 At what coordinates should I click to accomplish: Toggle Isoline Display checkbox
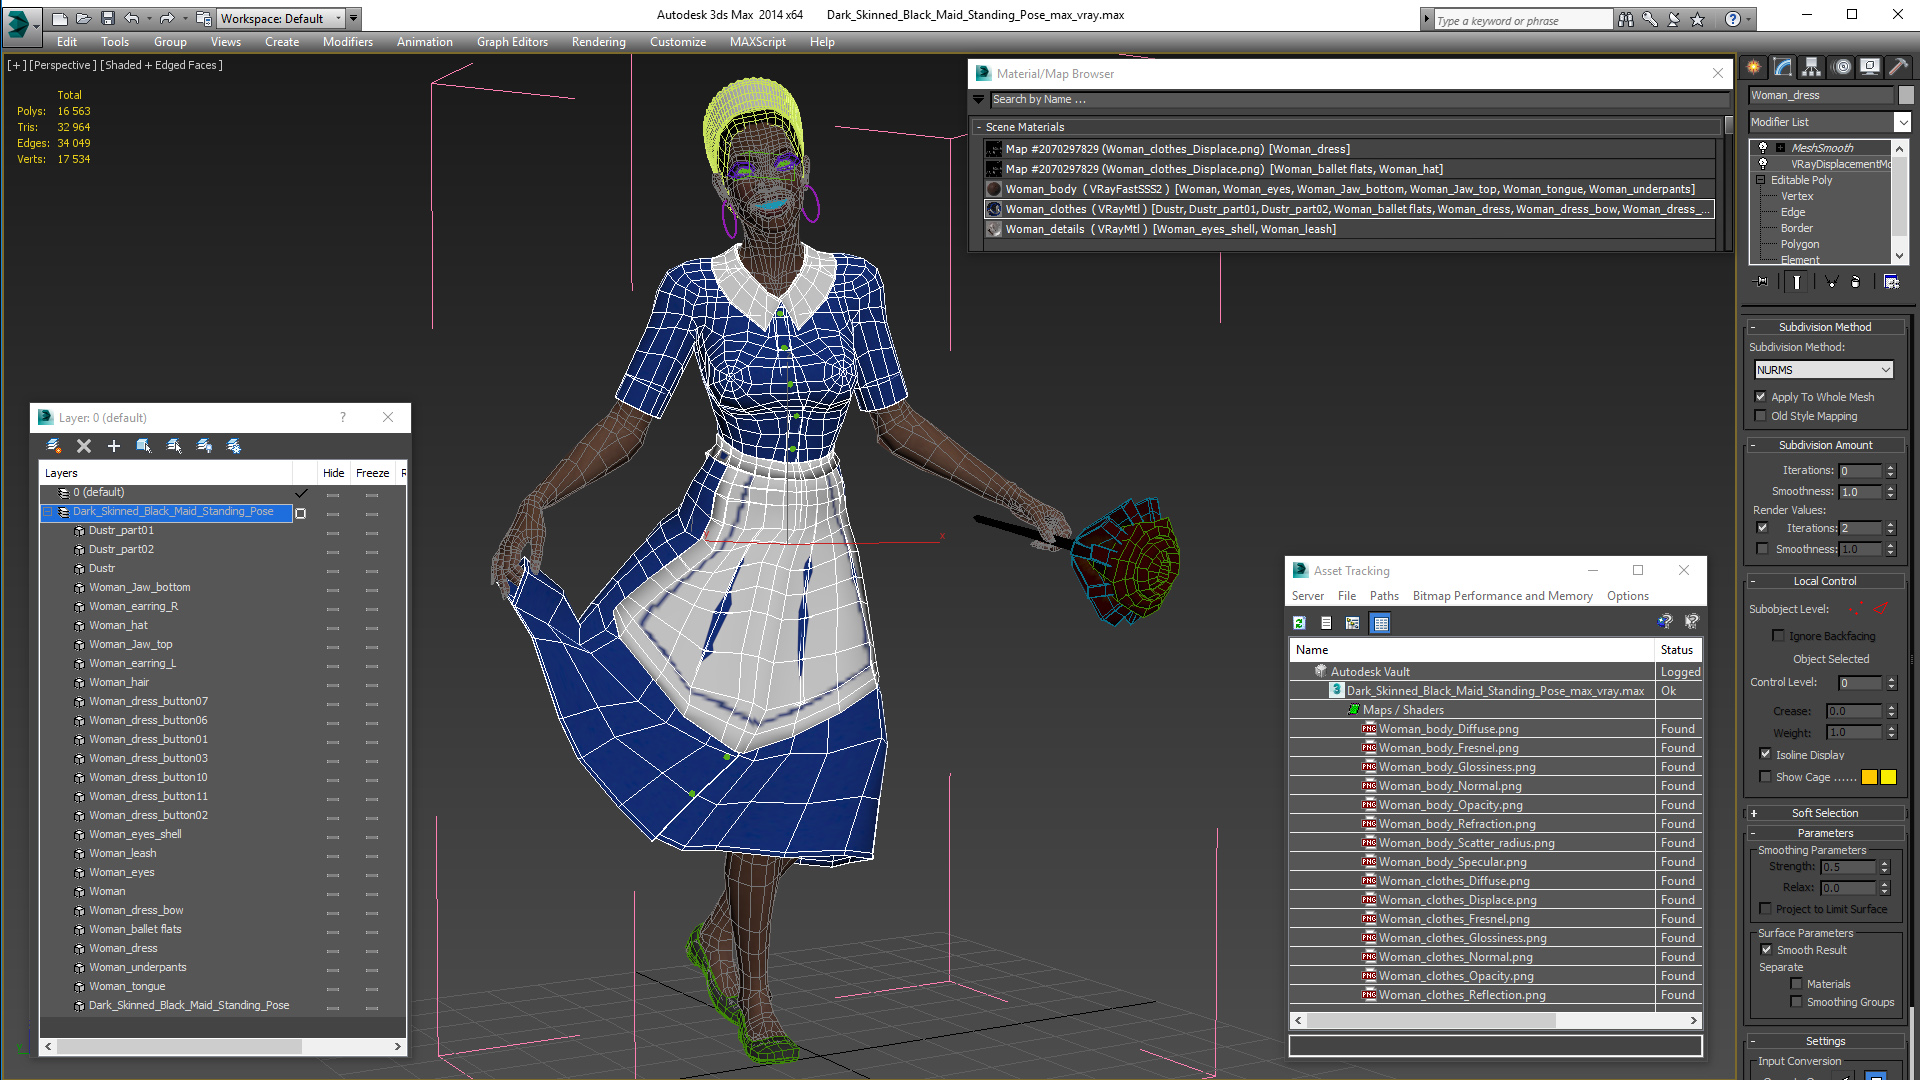tap(1765, 755)
